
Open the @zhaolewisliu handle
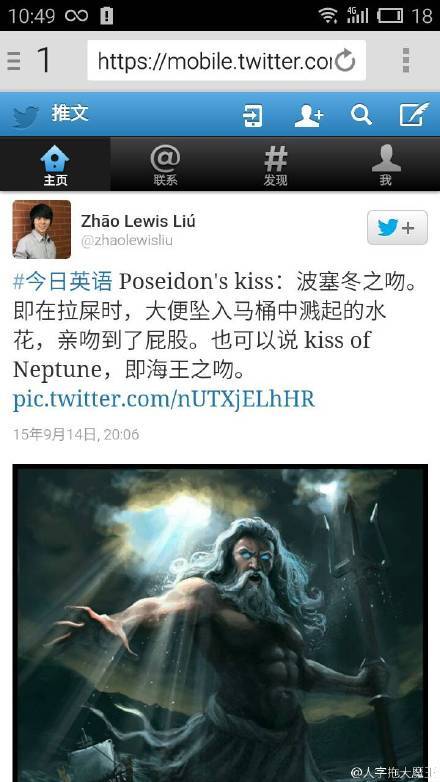[x=127, y=241]
